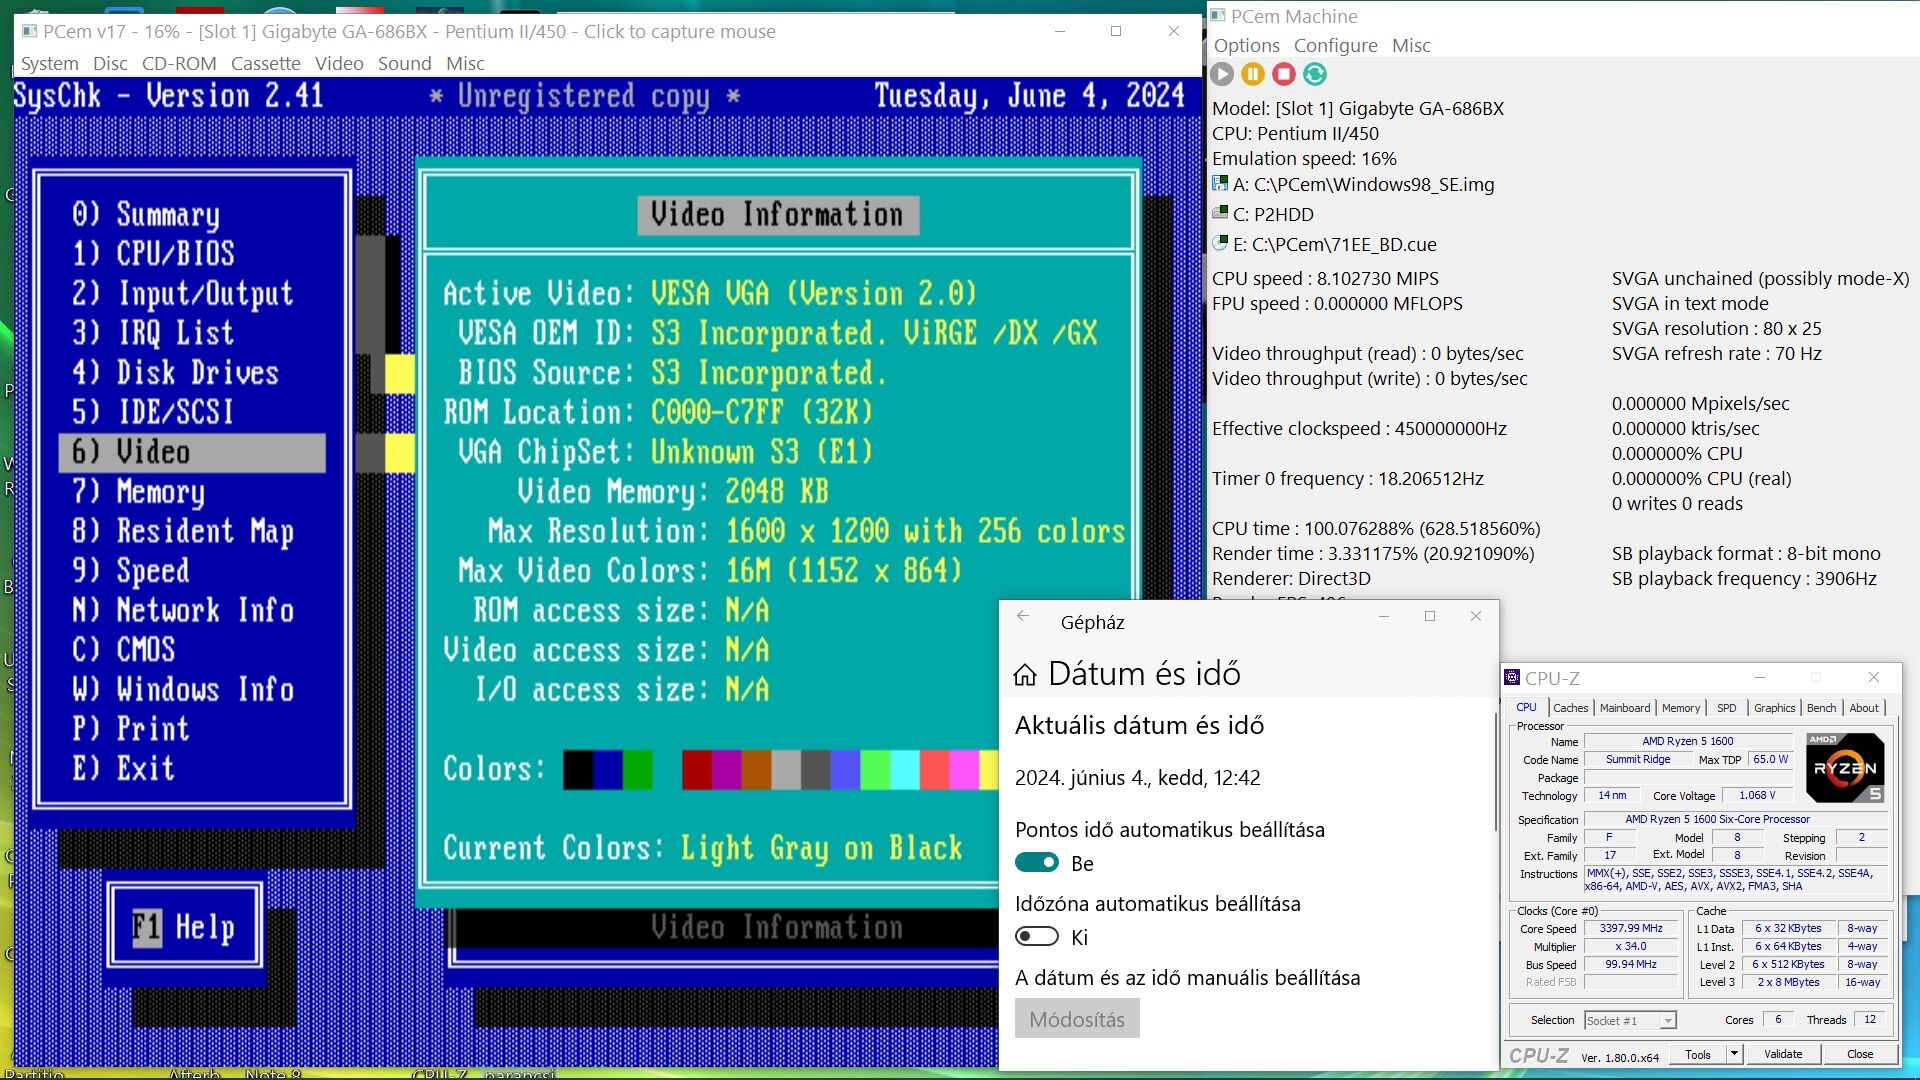Click the Validate button in CPU-Z

[x=1783, y=1054]
